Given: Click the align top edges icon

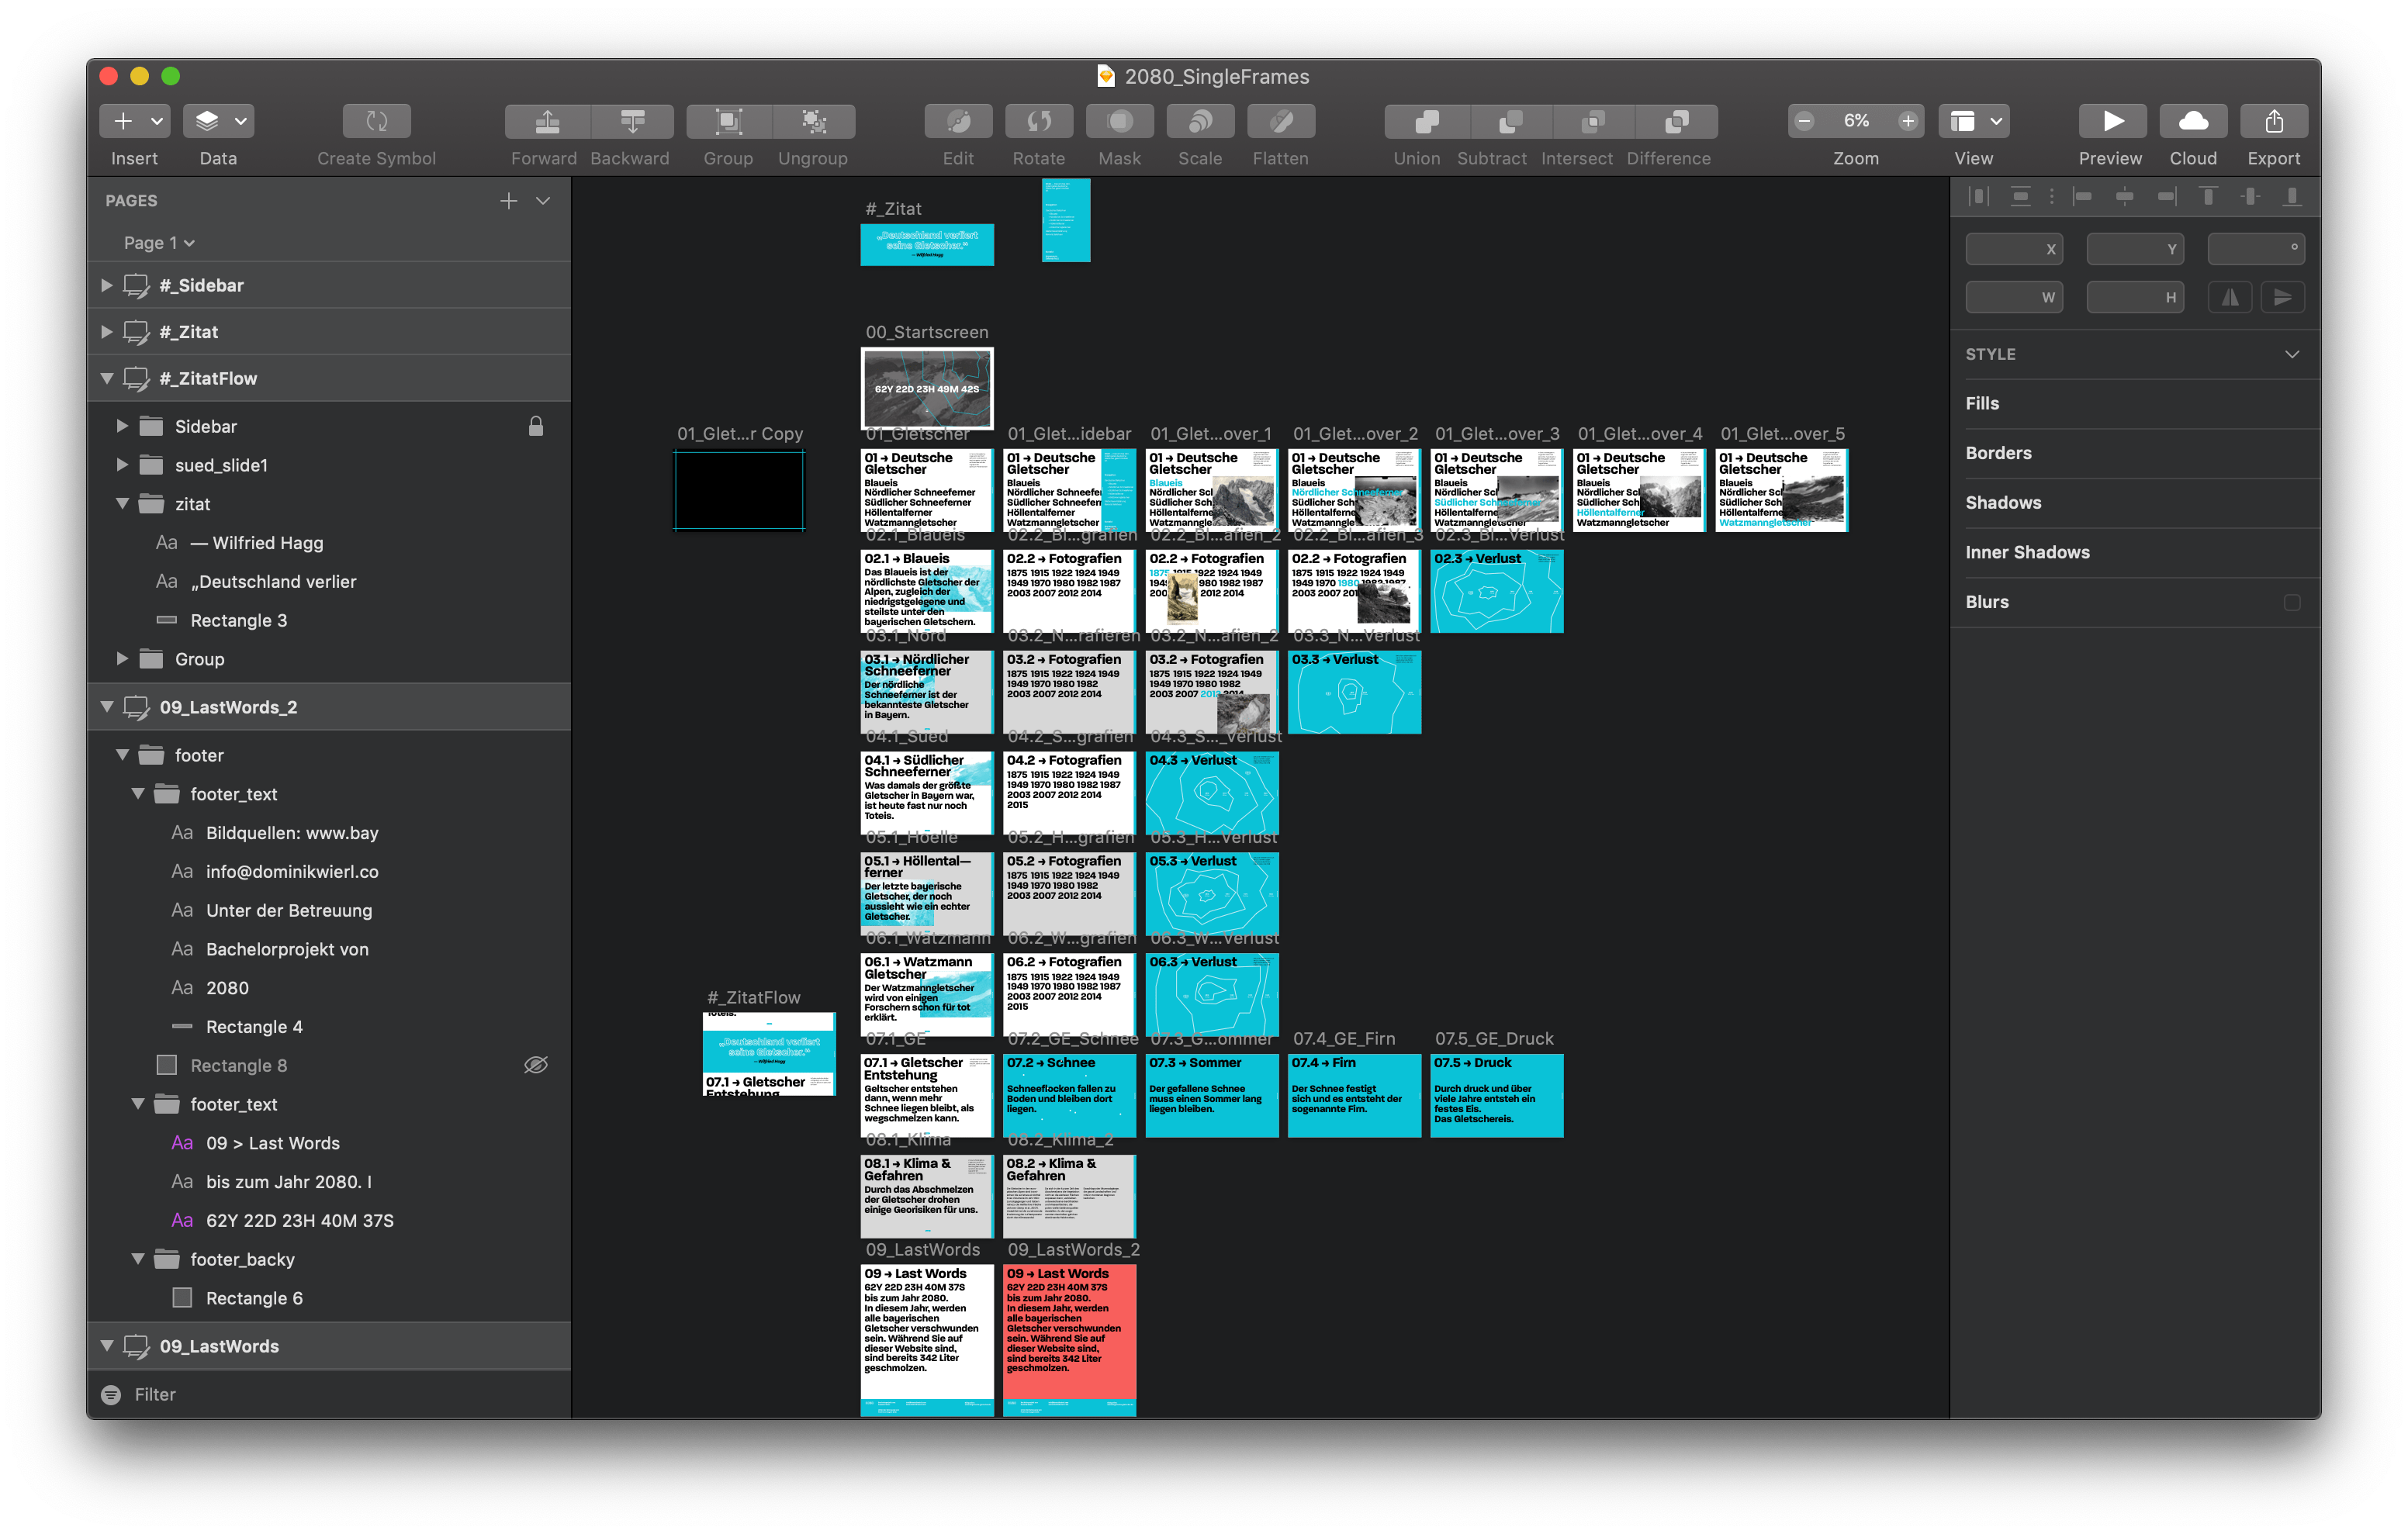Looking at the screenshot, I should pos(2208,197).
